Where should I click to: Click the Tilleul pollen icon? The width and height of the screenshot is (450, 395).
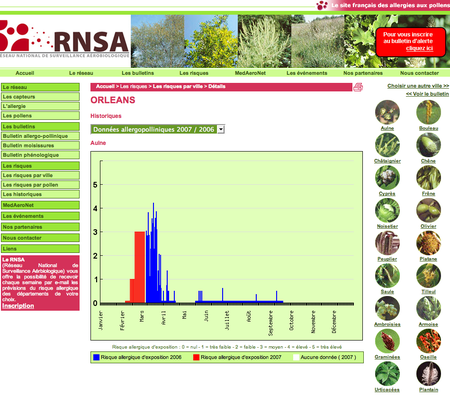(x=428, y=276)
